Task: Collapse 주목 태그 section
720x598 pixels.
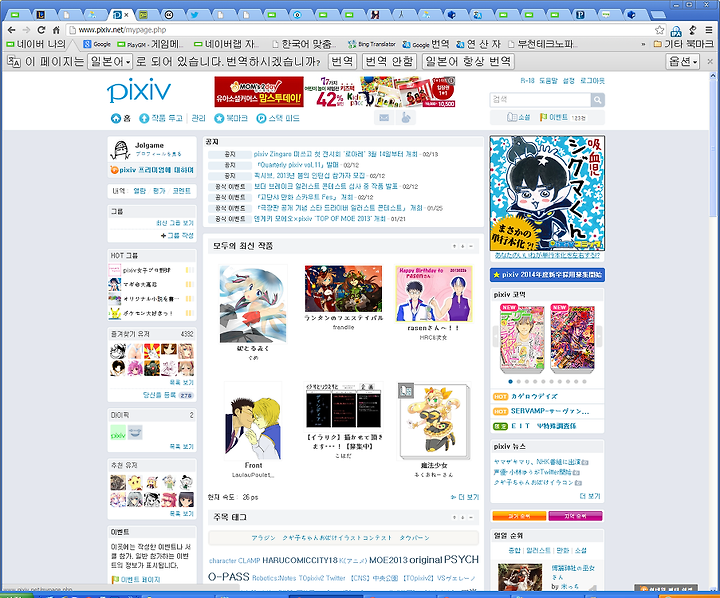Action: (471, 518)
